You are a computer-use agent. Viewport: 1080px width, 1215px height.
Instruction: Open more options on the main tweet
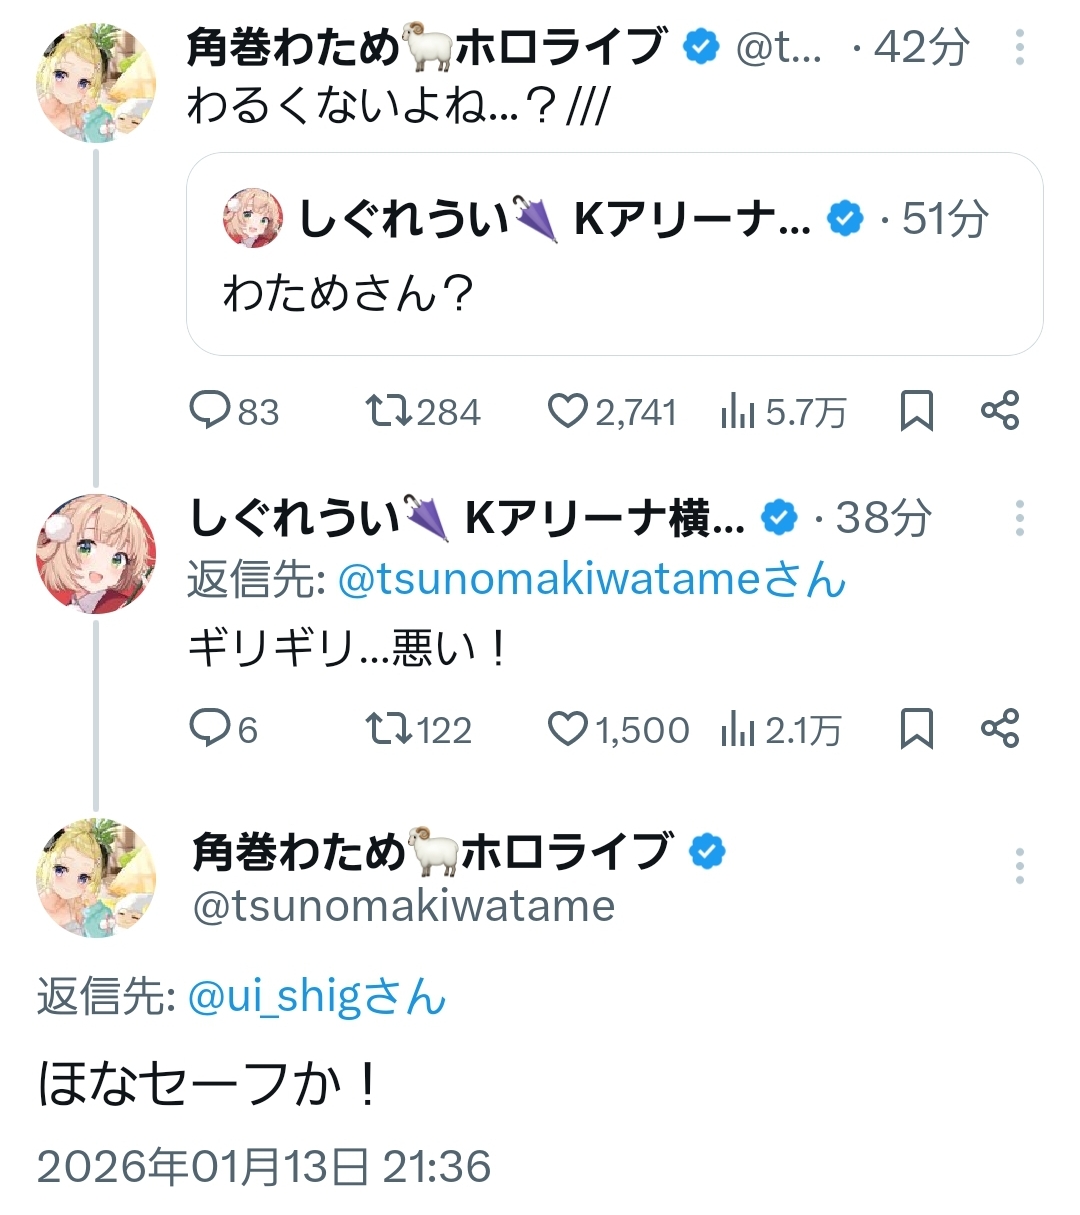click(x=1019, y=866)
